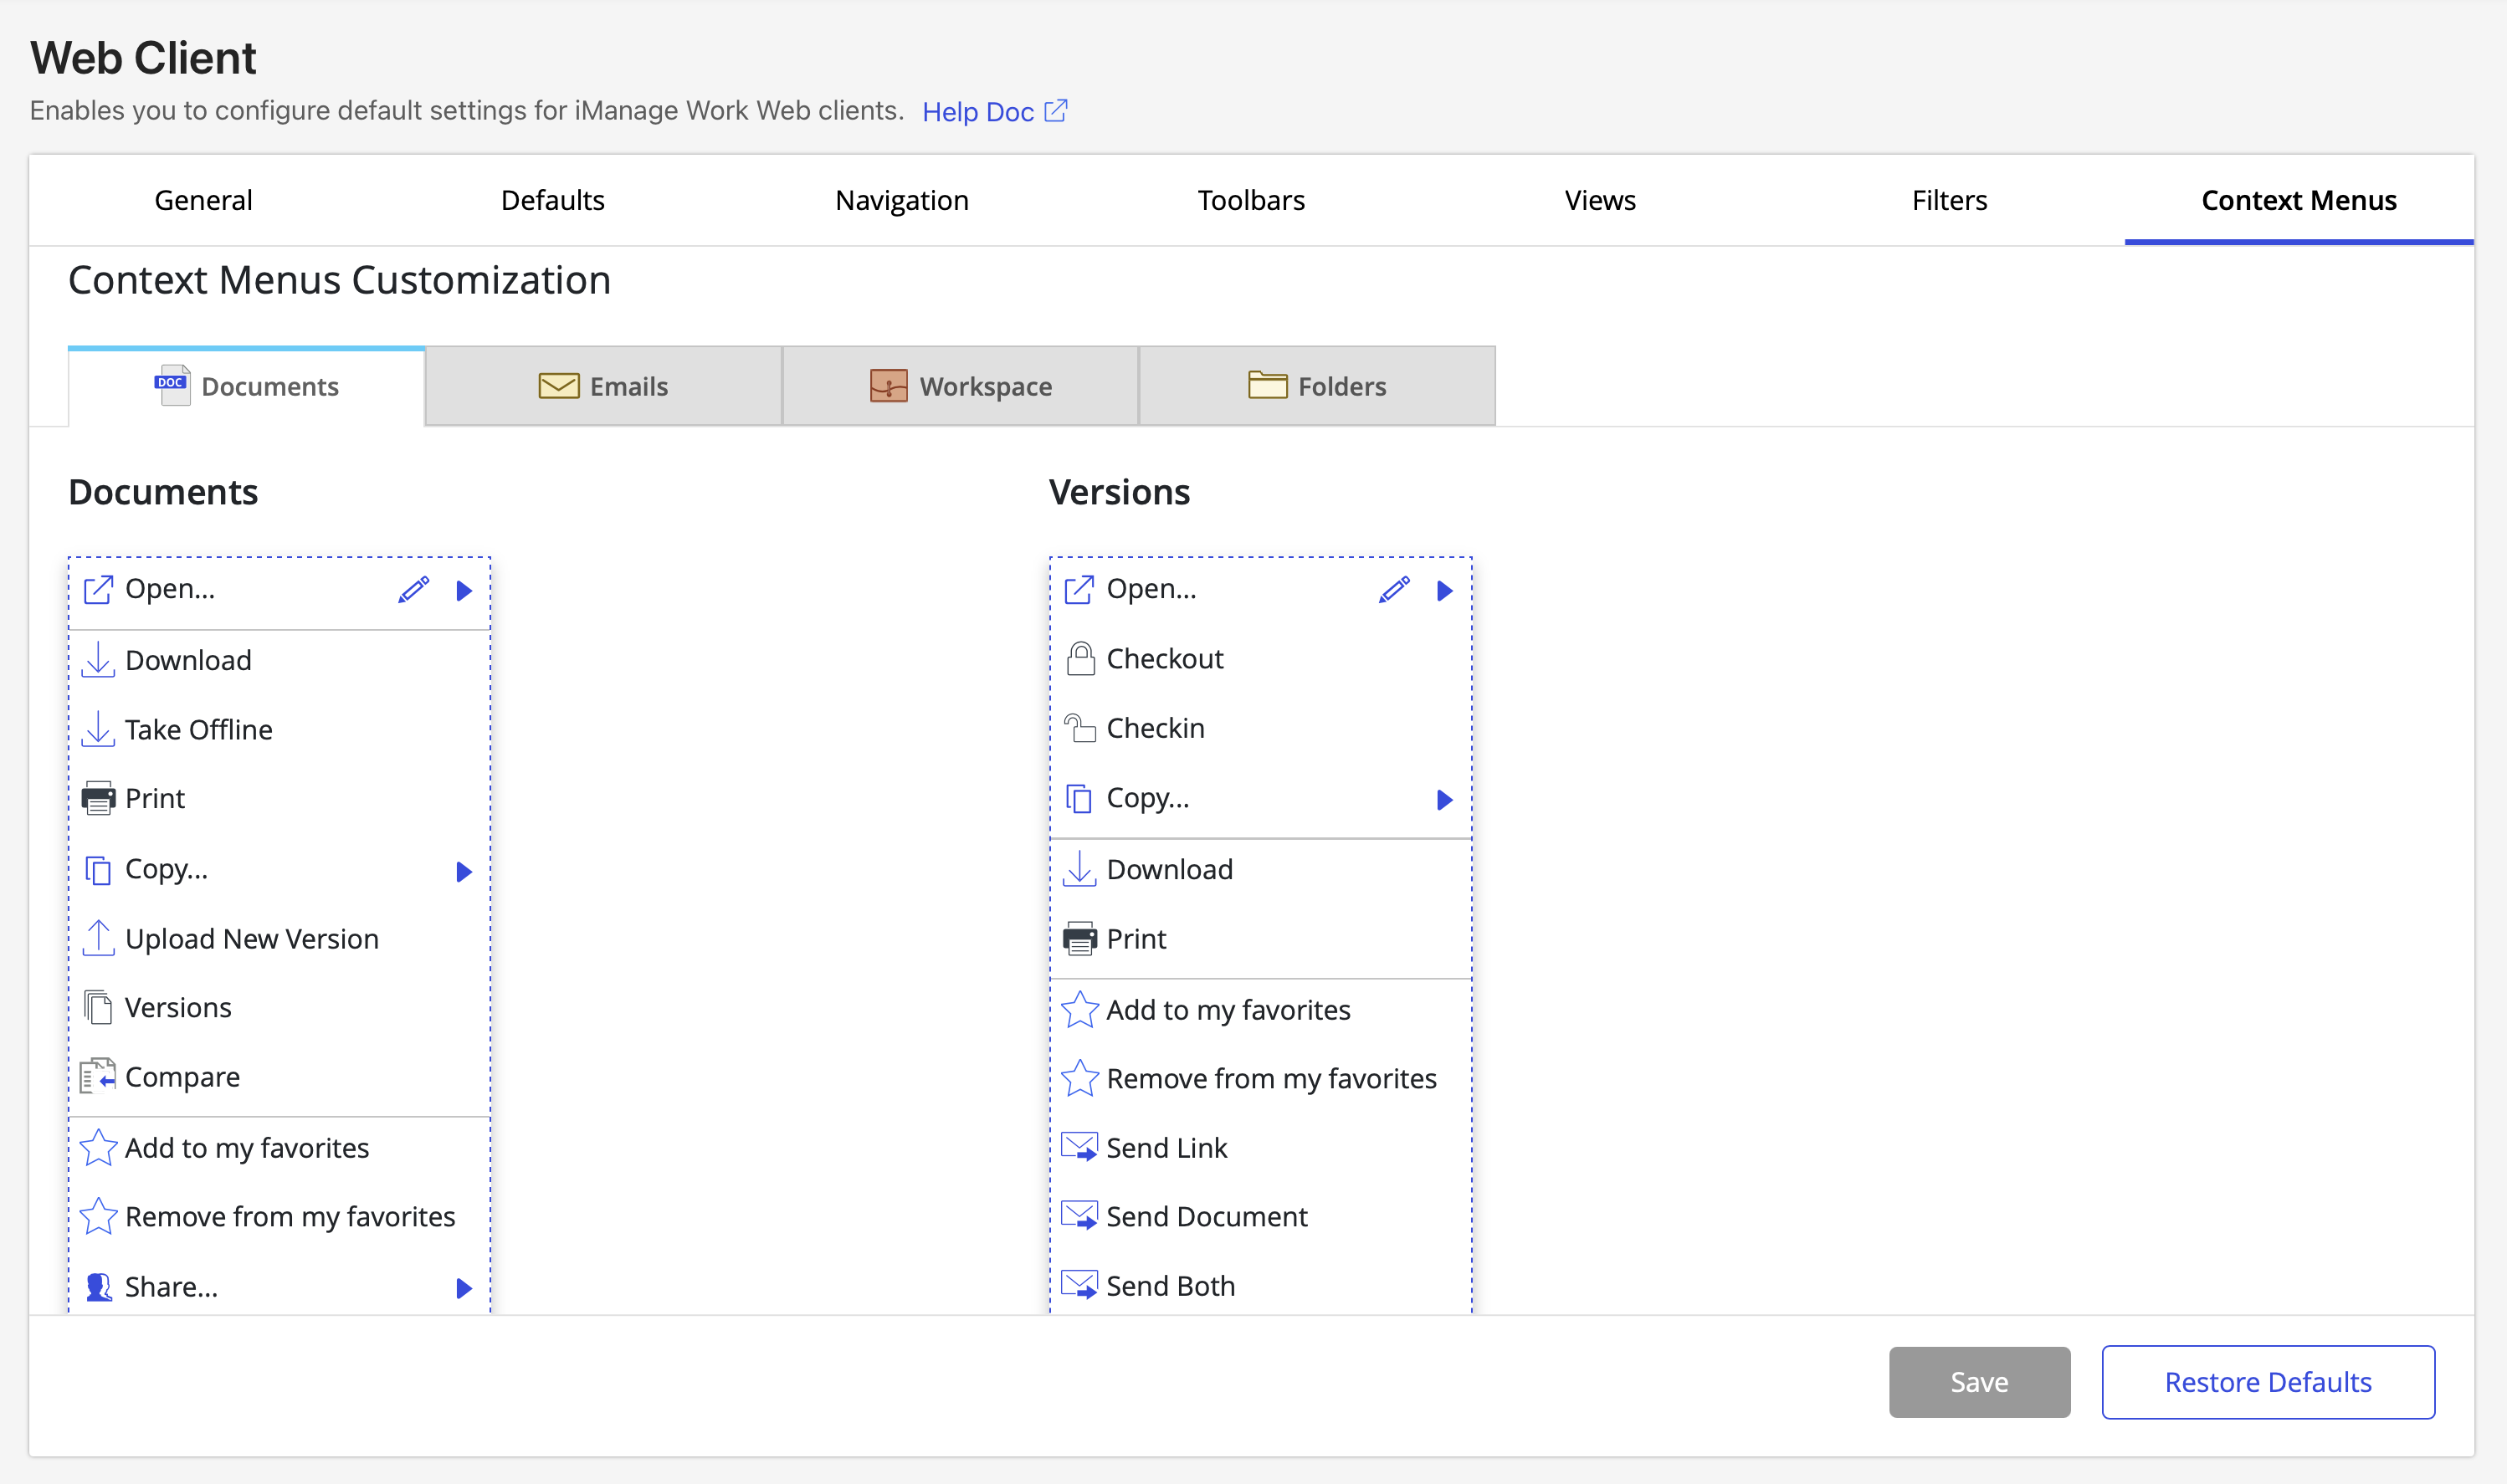This screenshot has width=2507, height=1484.
Task: Expand the Copy submenu arrow in Versions
Action: (1445, 800)
